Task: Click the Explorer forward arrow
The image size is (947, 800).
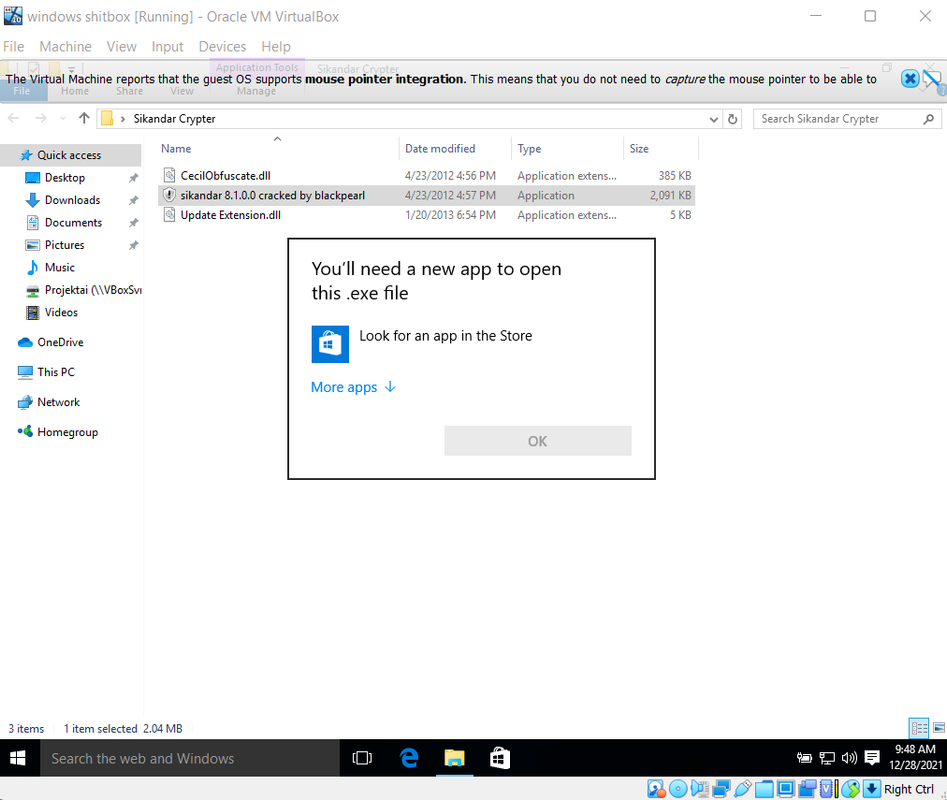Action: tap(41, 118)
